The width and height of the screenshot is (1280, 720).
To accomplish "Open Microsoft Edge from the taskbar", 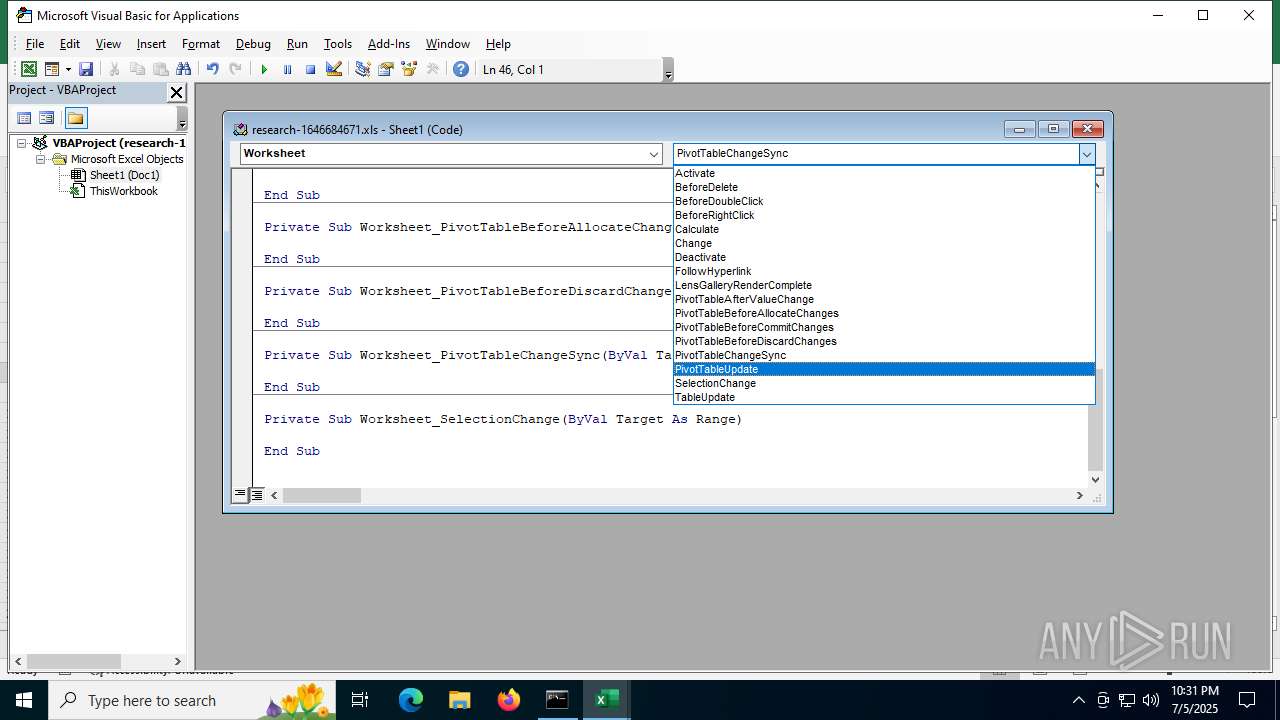I will tap(411, 700).
